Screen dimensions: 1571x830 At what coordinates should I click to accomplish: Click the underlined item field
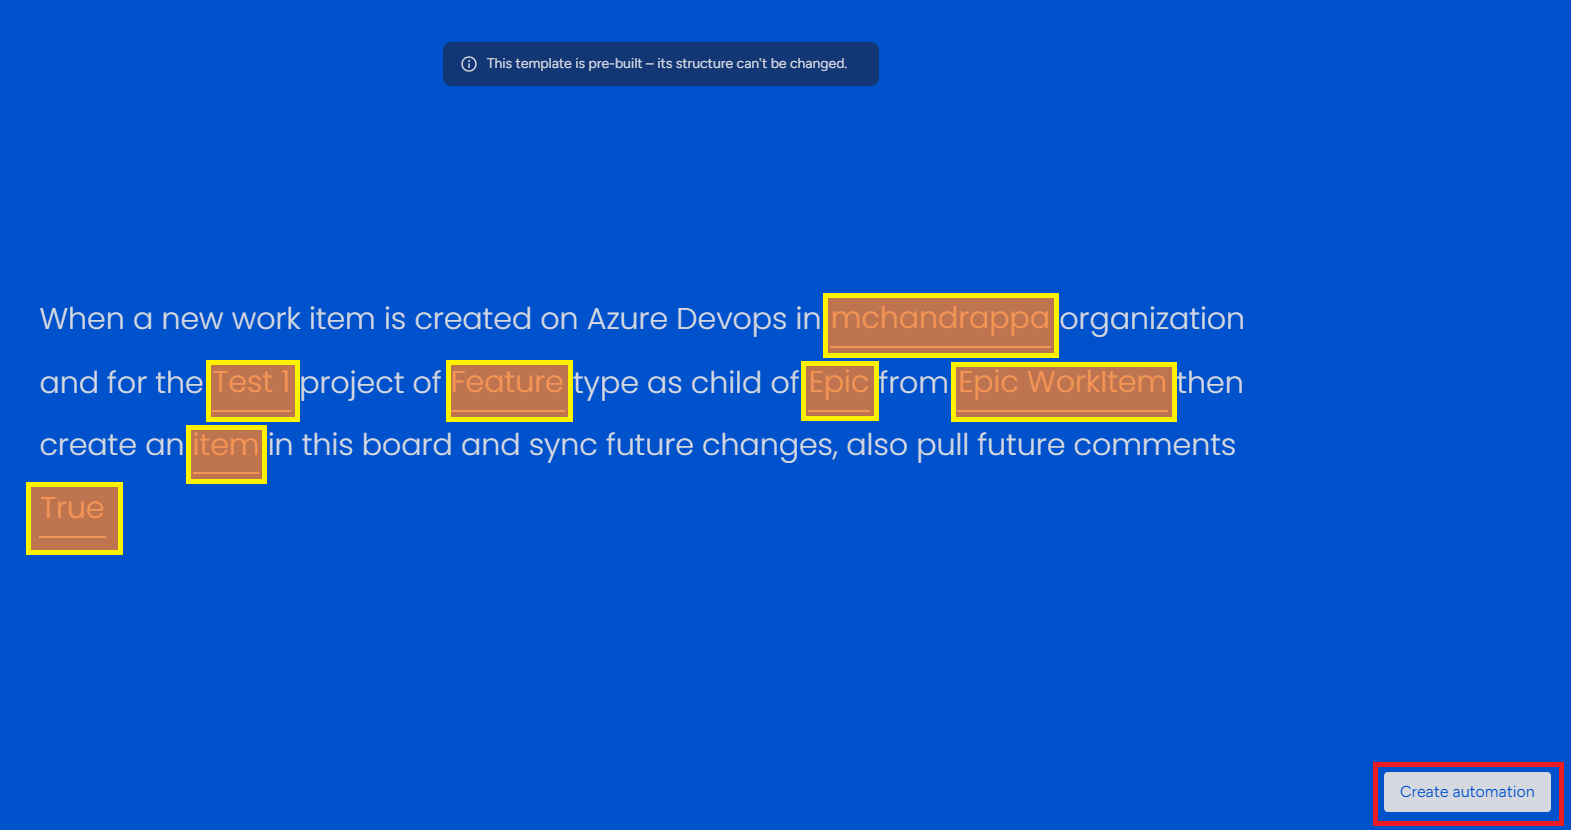pyautogui.click(x=226, y=454)
